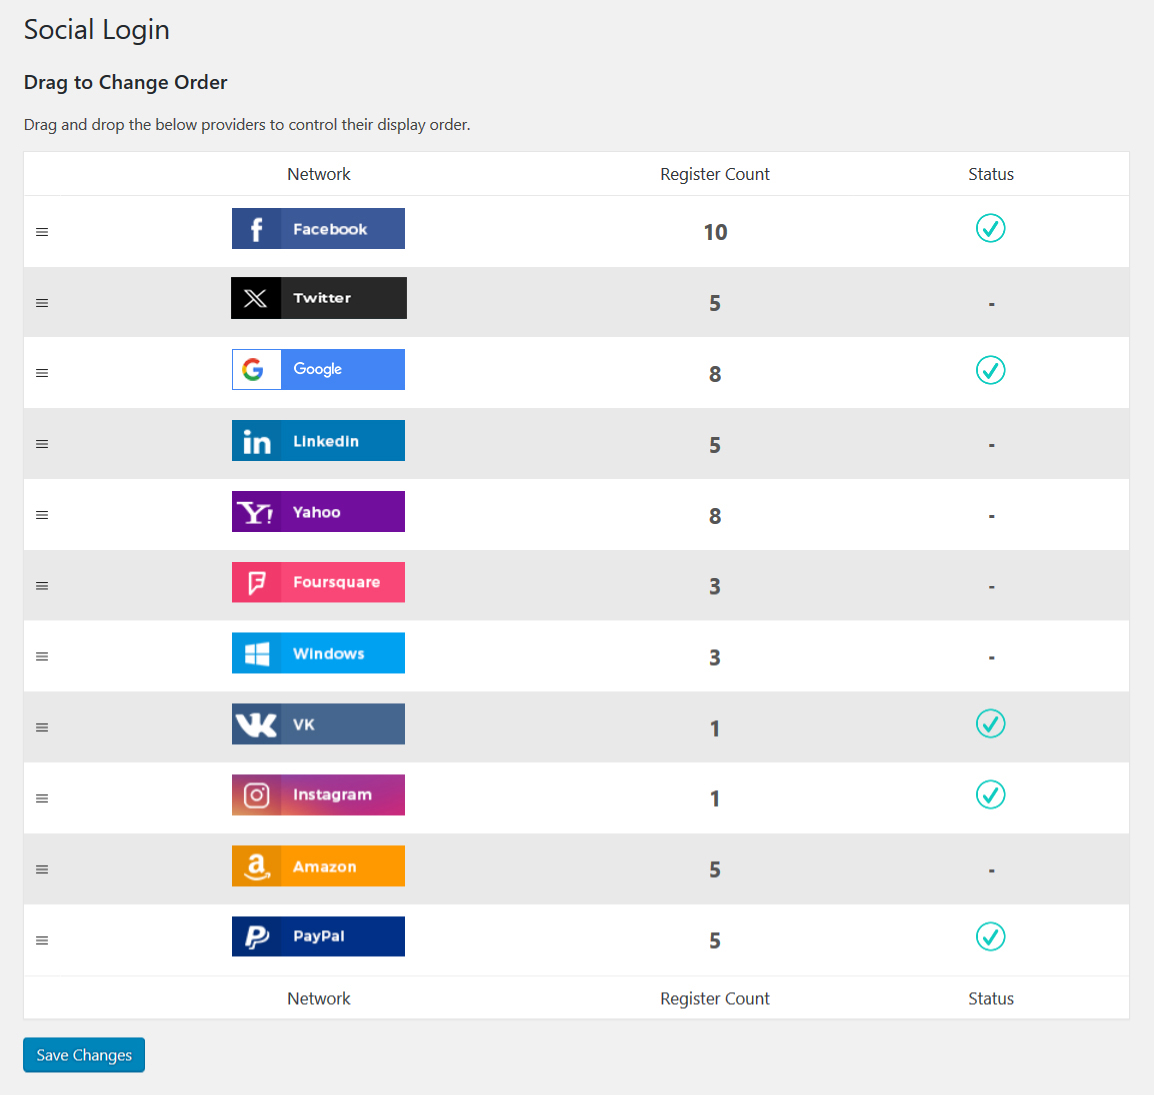Click the Social Login page title
The image size is (1154, 1095).
click(96, 30)
